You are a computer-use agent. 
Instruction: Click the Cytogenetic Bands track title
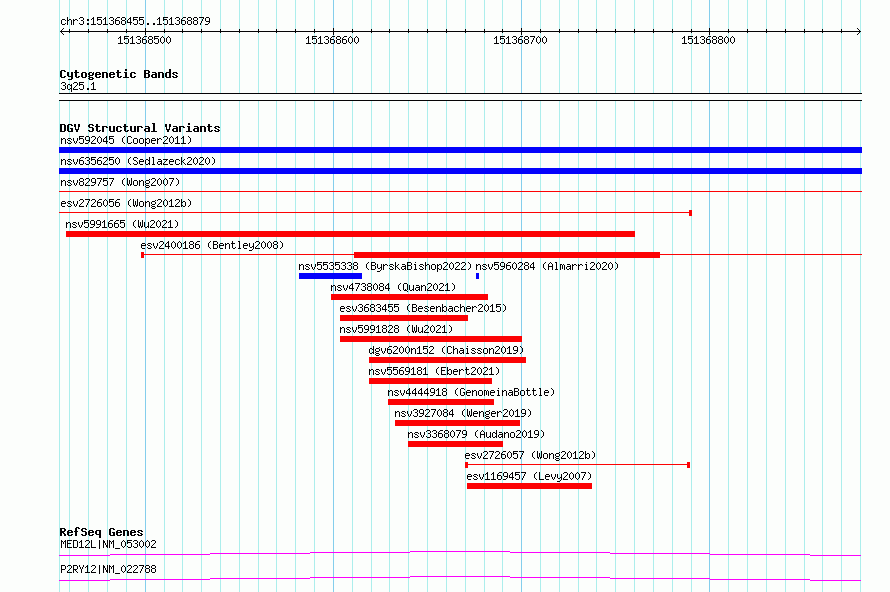click(x=119, y=74)
